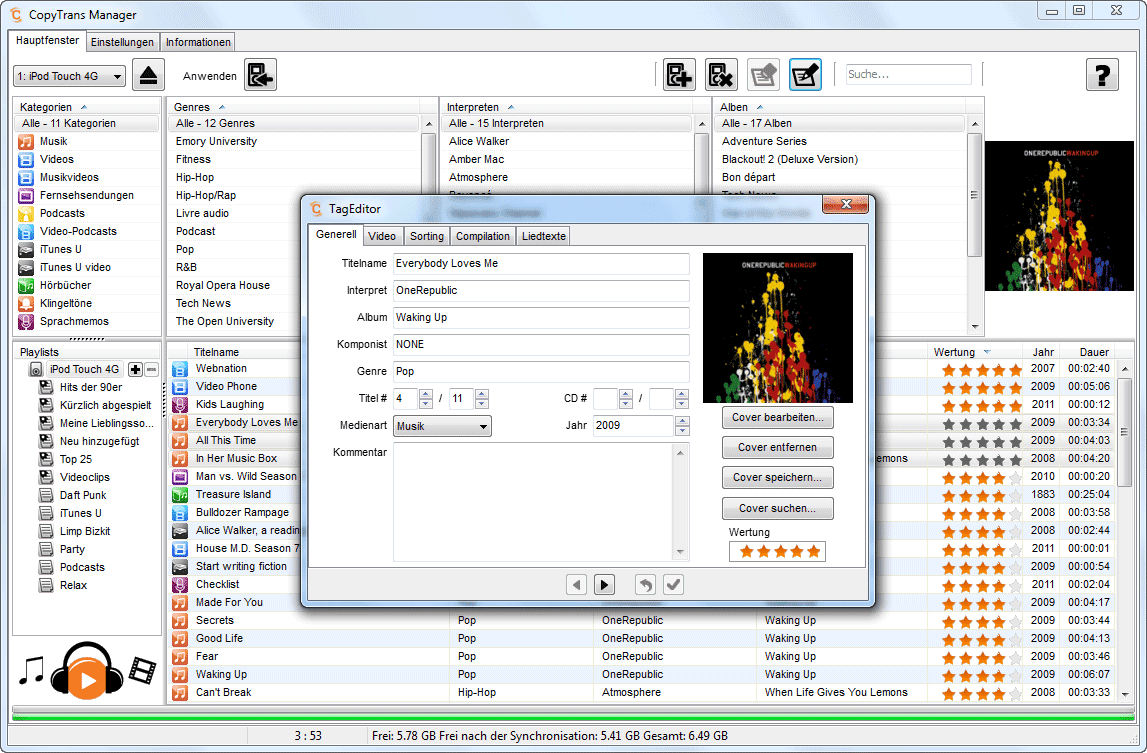Image resolution: width=1147 pixels, height=753 pixels.
Task: Click the add tracks toolbar icon
Action: 679,75
